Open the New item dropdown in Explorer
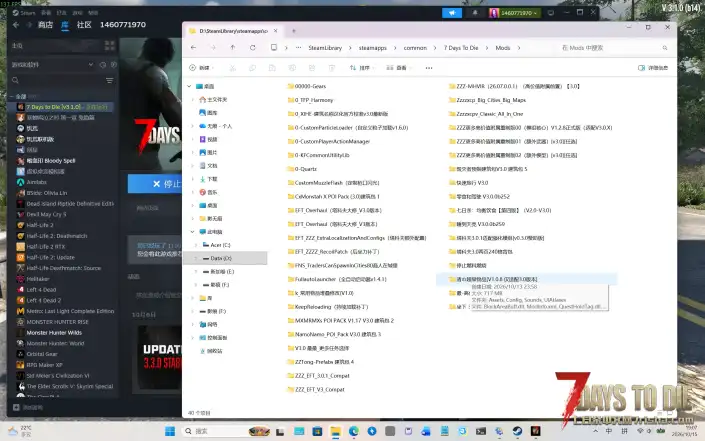This screenshot has width=705, height=441. pos(201,68)
